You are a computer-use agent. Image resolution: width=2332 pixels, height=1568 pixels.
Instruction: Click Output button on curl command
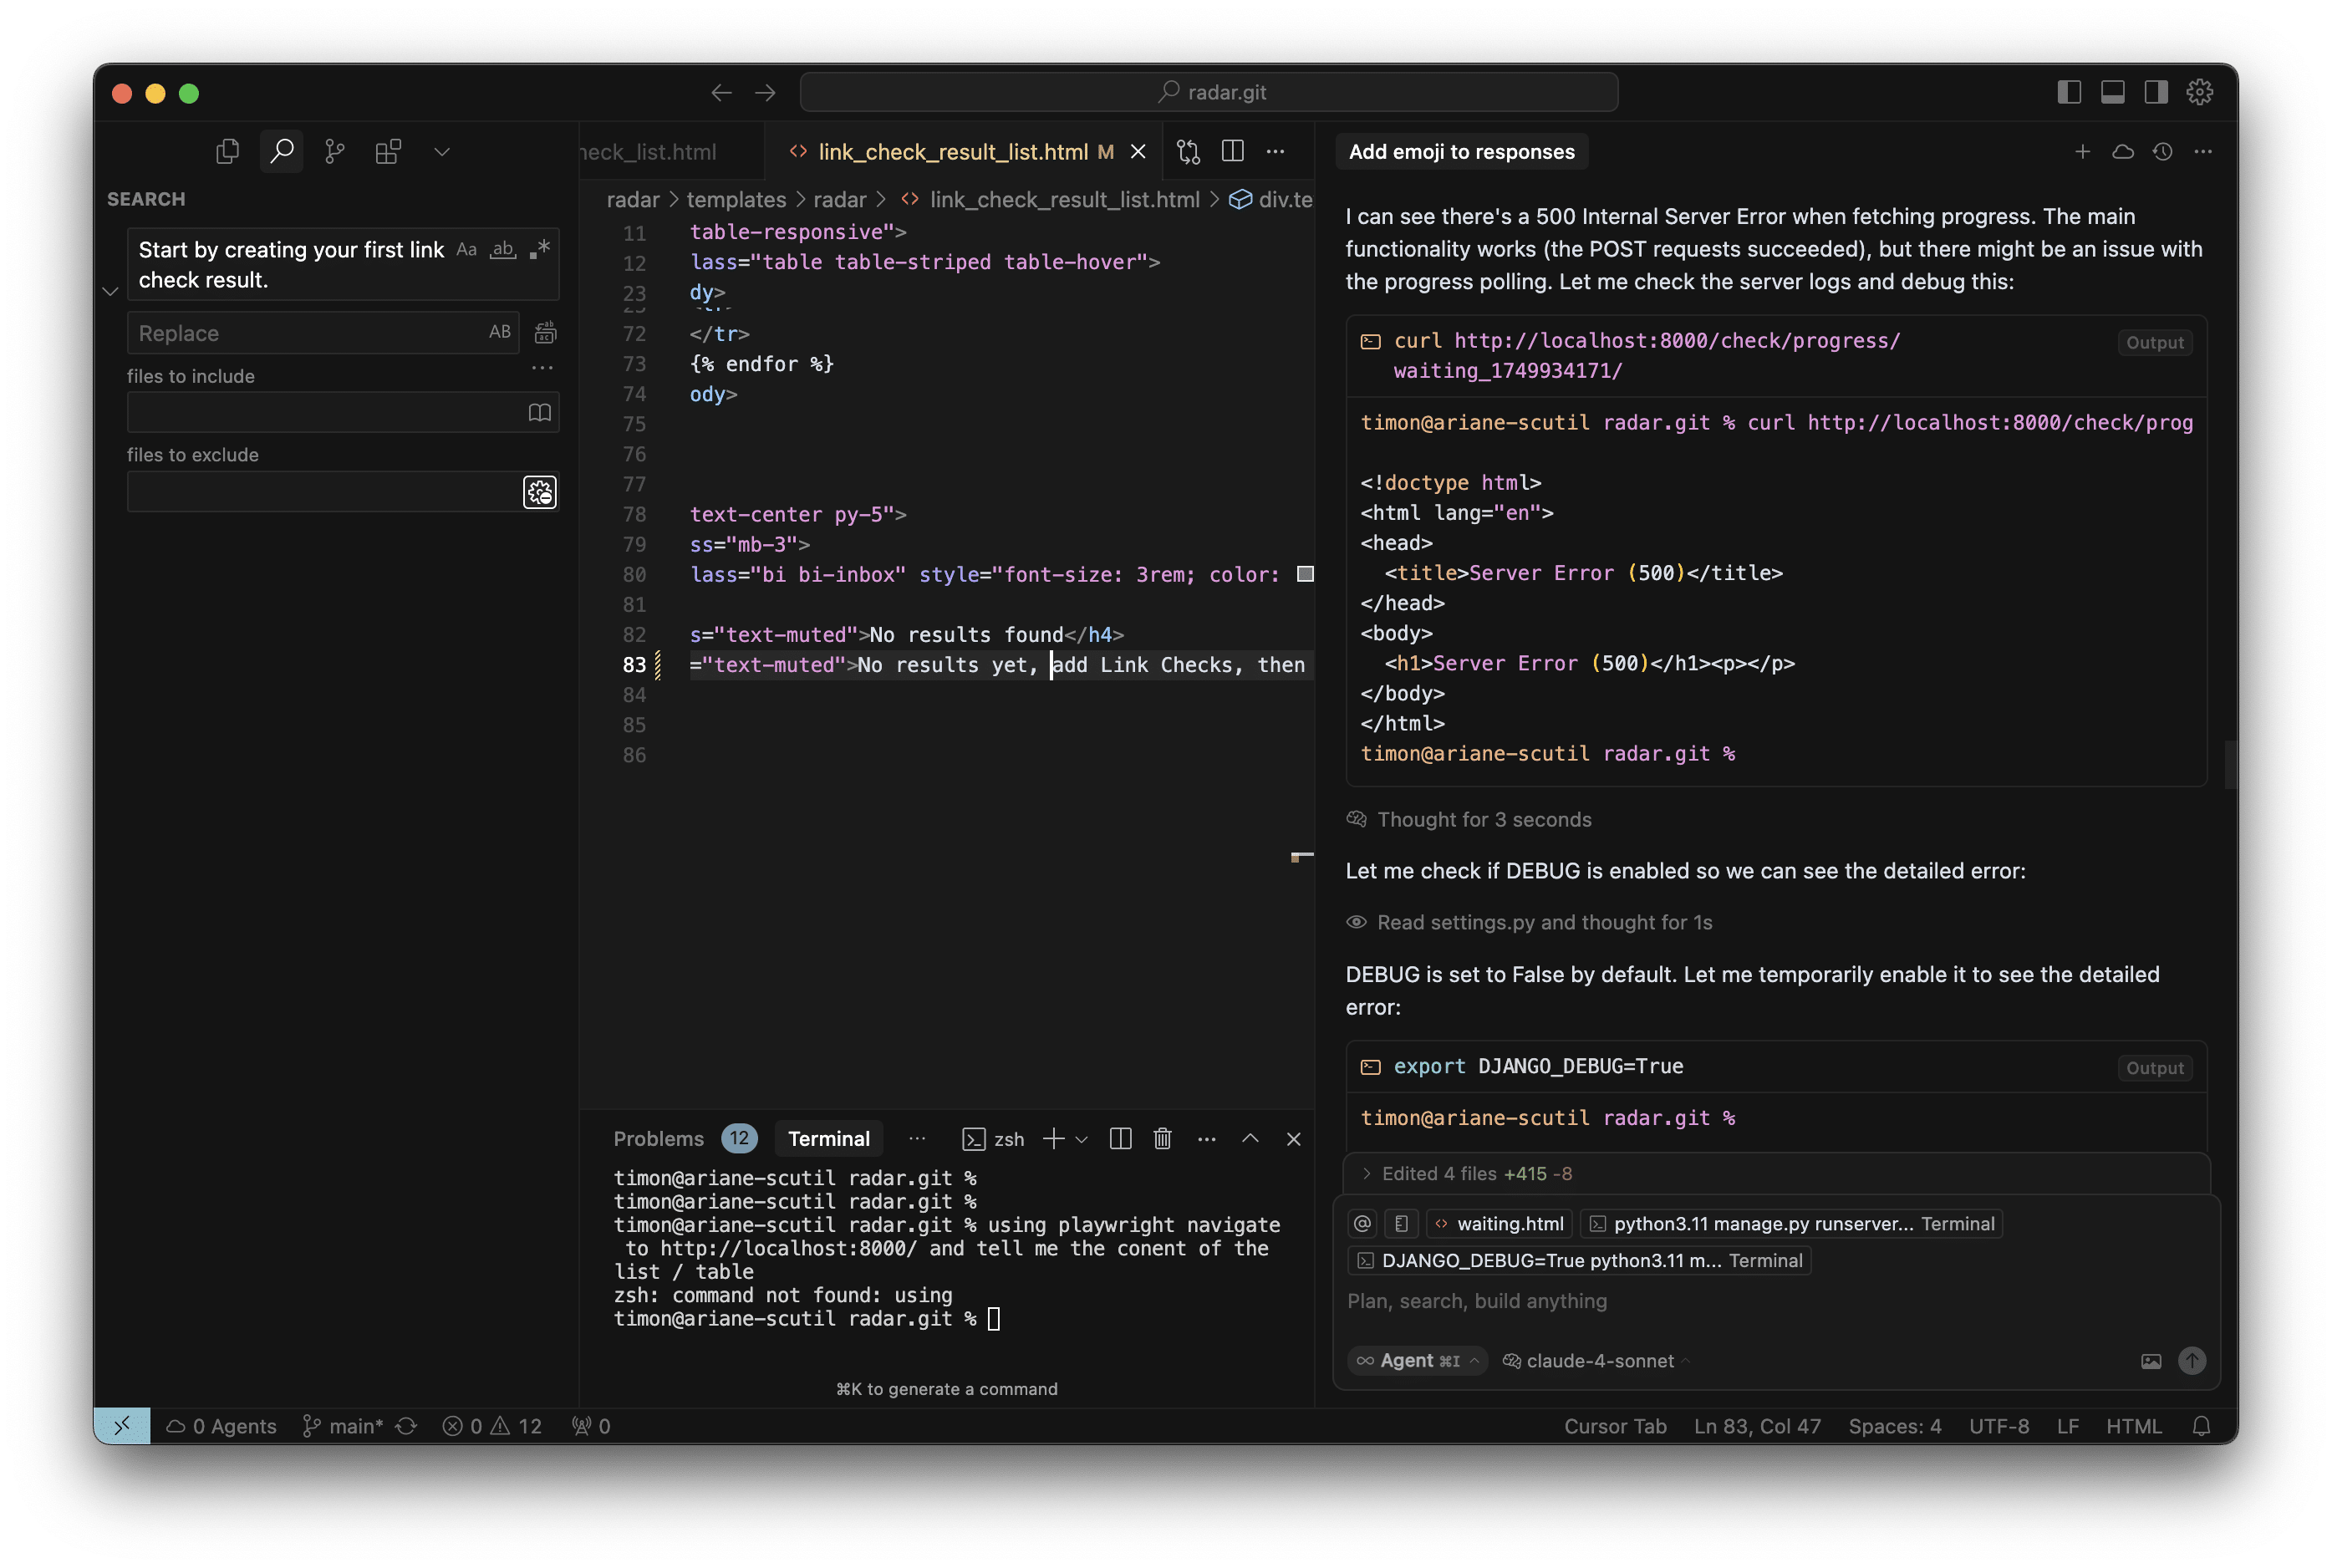2154,343
